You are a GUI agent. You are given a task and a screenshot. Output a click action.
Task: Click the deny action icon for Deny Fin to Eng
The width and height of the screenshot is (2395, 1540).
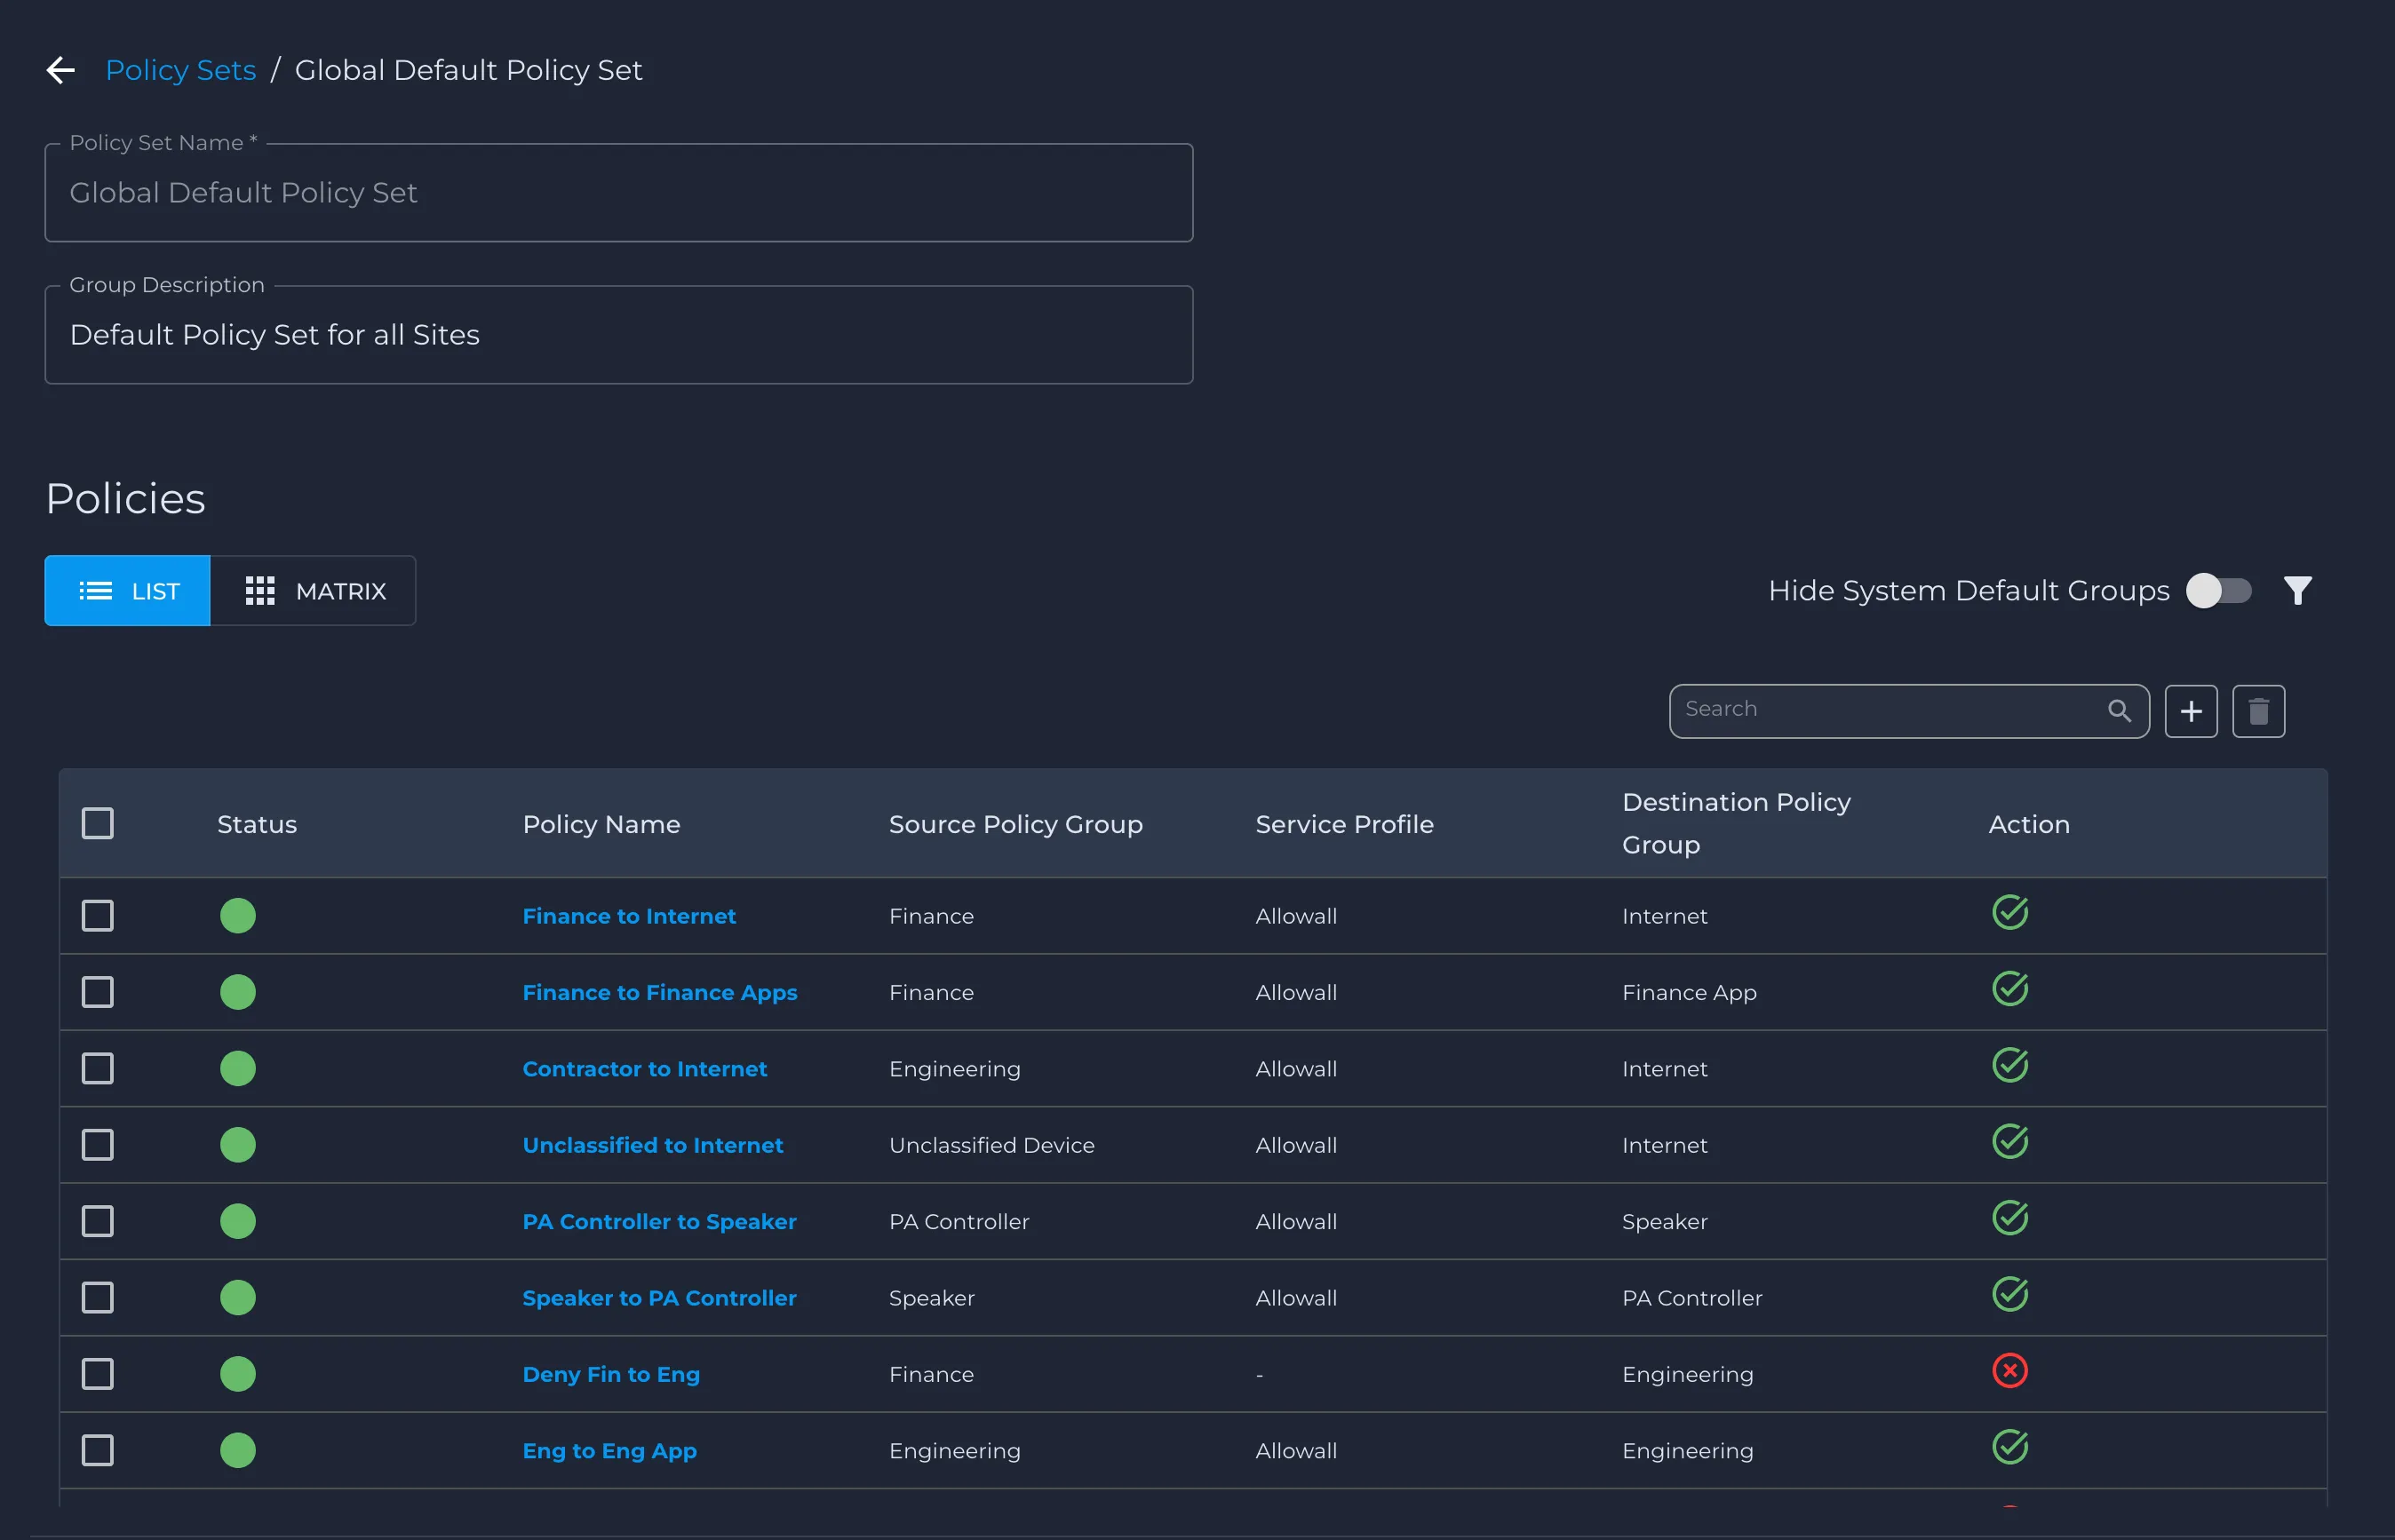(2009, 1370)
